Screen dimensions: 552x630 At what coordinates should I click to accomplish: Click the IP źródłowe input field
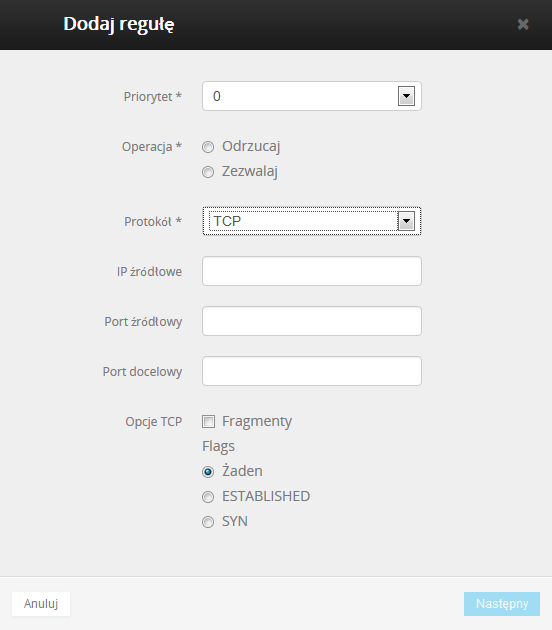coord(312,271)
